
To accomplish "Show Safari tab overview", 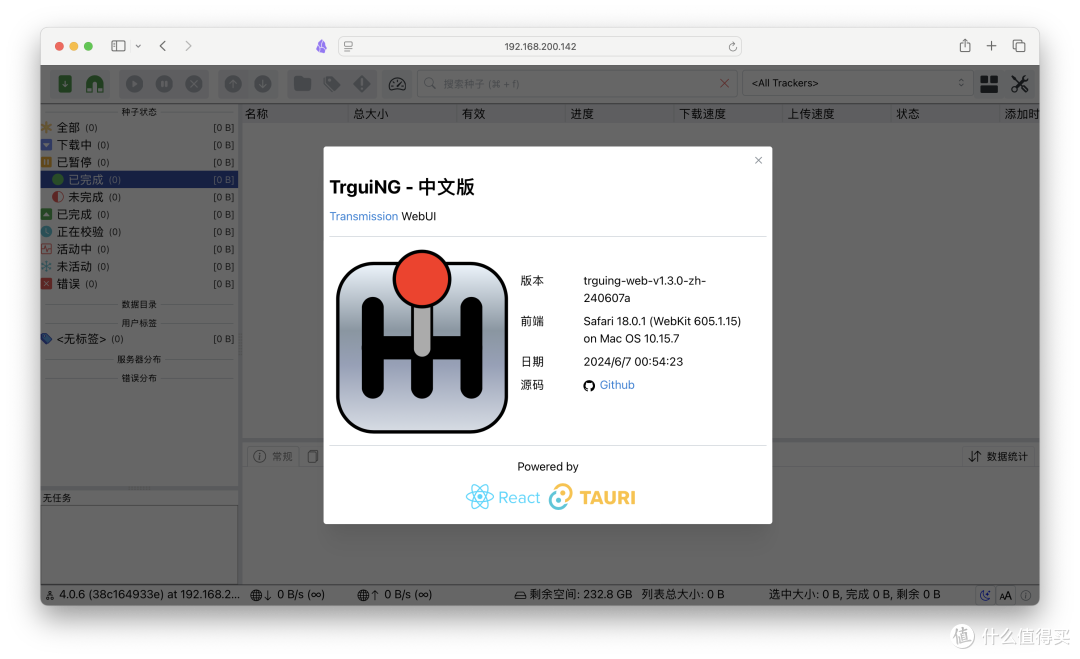I will 1019,45.
